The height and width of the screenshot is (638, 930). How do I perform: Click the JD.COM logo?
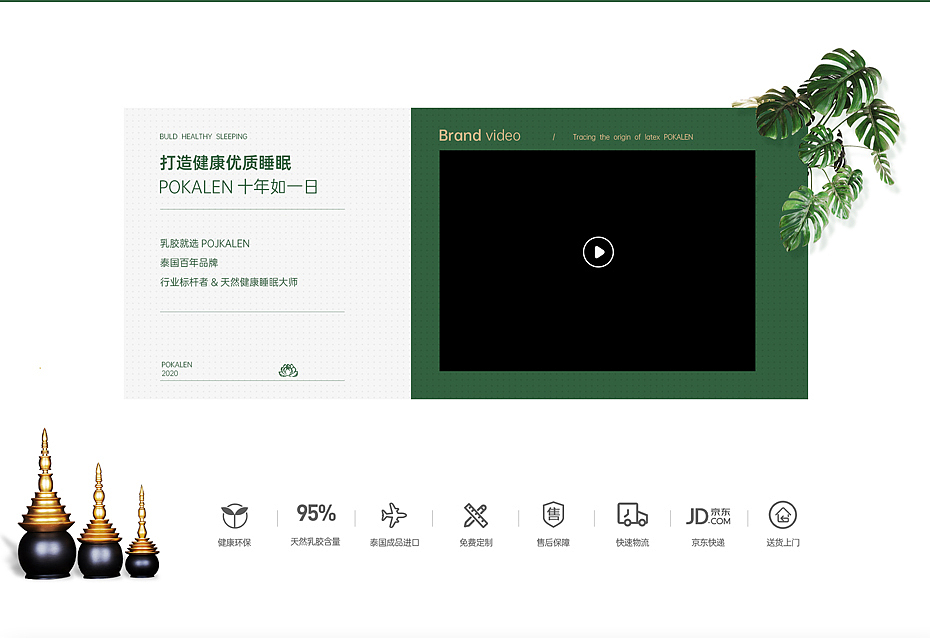pyautogui.click(x=708, y=516)
